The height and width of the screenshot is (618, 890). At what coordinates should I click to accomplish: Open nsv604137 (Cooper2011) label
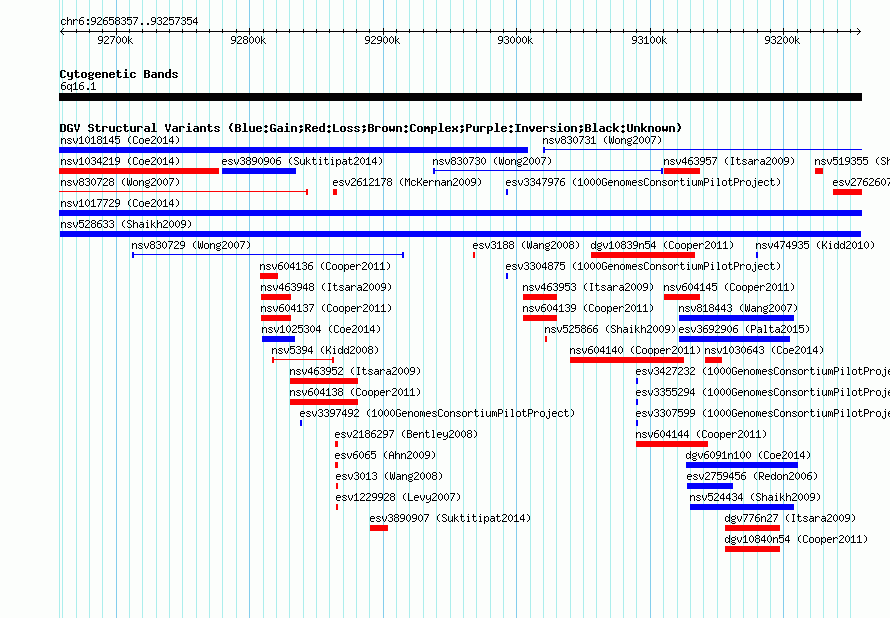(326, 308)
